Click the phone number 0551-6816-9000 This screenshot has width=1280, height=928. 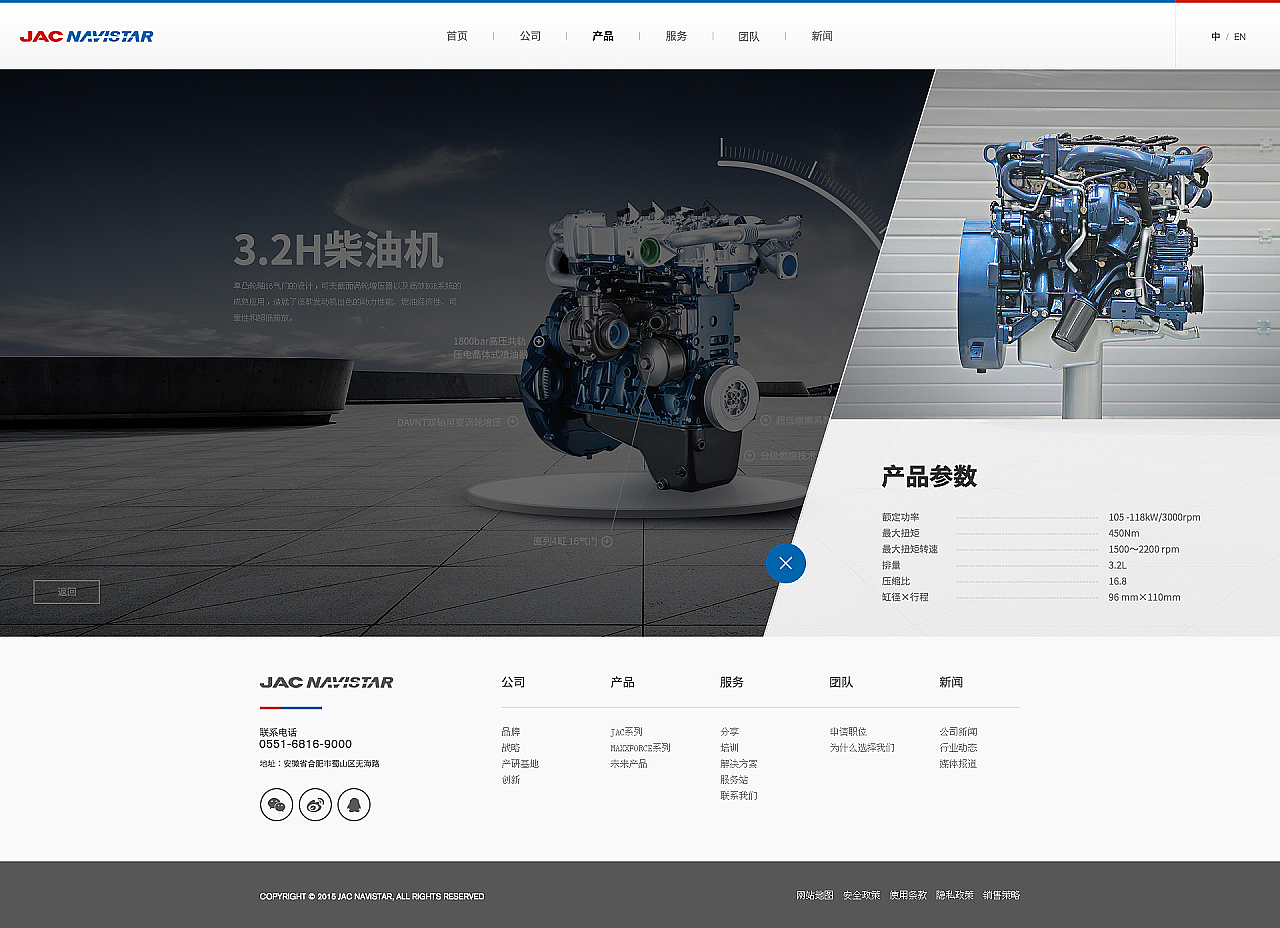click(x=305, y=744)
